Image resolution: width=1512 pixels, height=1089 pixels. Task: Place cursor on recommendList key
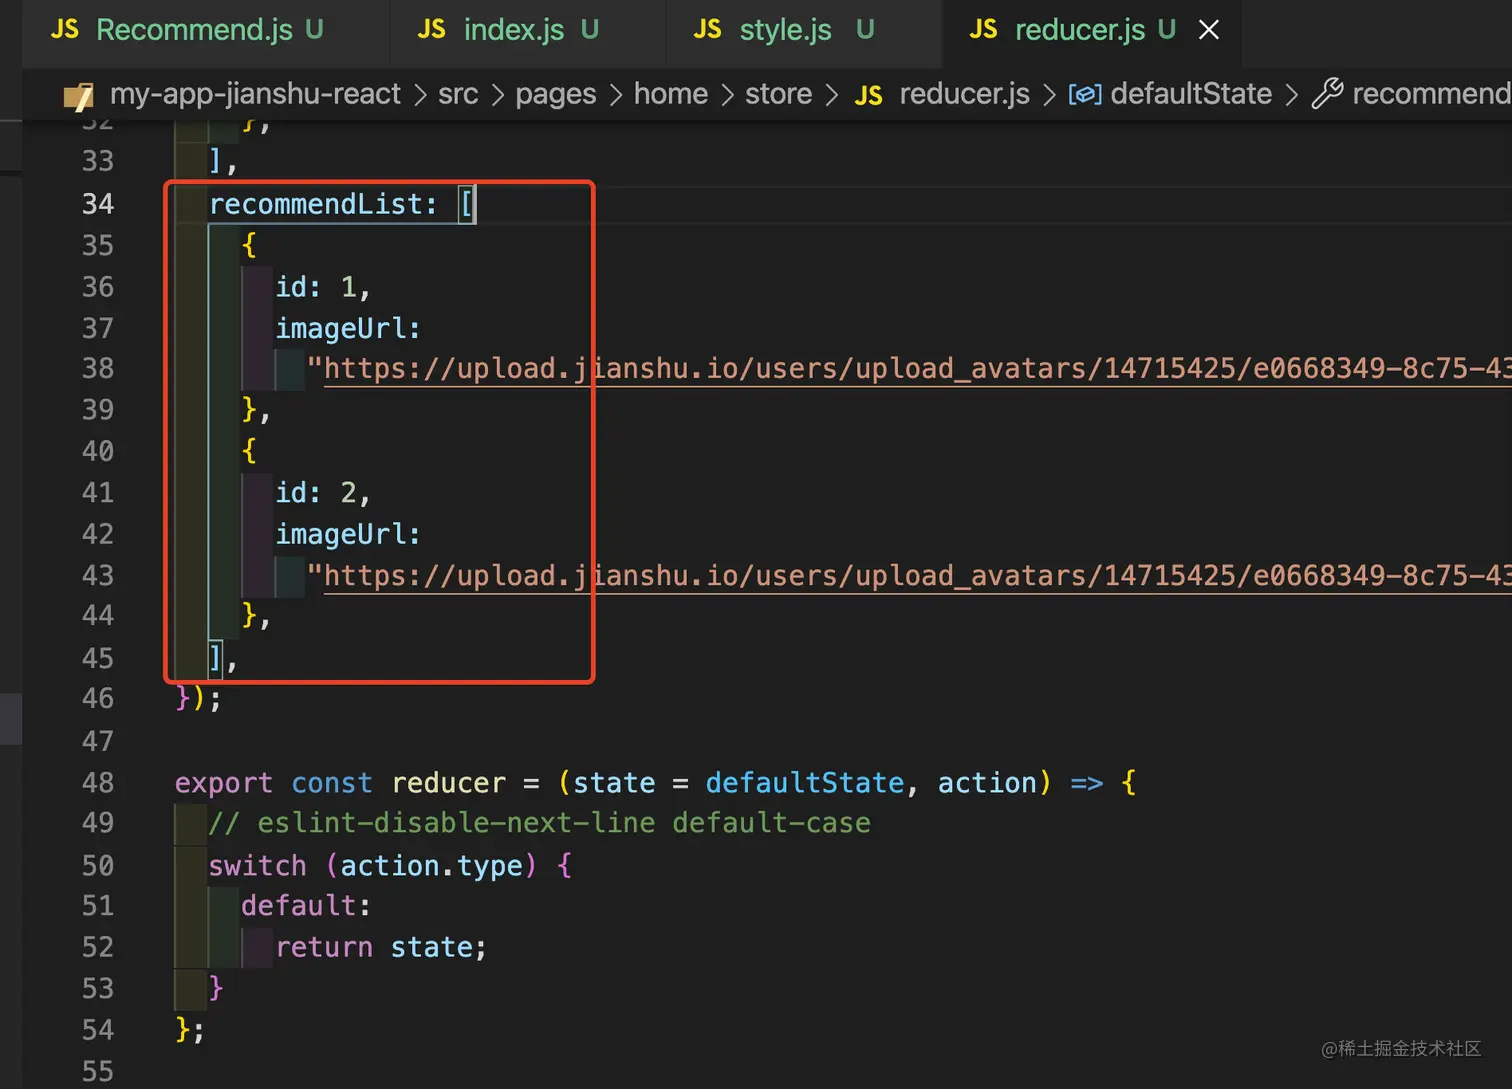tap(315, 204)
